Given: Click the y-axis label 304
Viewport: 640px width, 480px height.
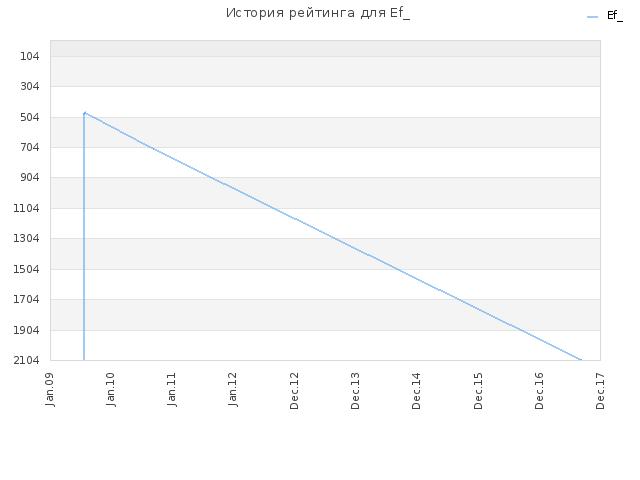Looking at the screenshot, I should pos(30,86).
